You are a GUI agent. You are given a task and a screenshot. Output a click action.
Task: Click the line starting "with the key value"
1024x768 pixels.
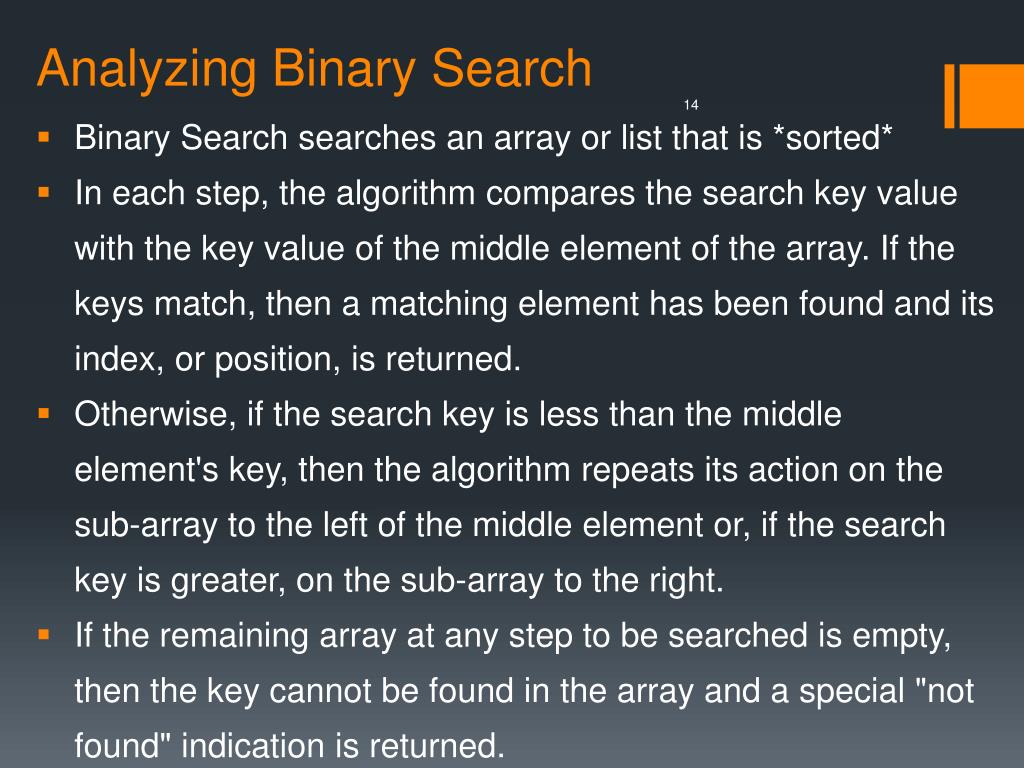[514, 248]
